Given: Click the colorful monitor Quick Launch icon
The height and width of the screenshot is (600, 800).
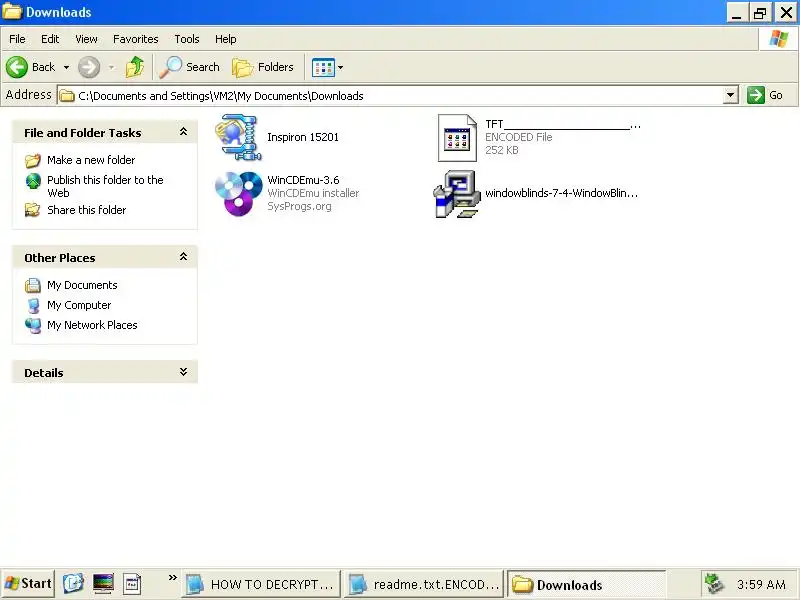Looking at the screenshot, I should (104, 583).
